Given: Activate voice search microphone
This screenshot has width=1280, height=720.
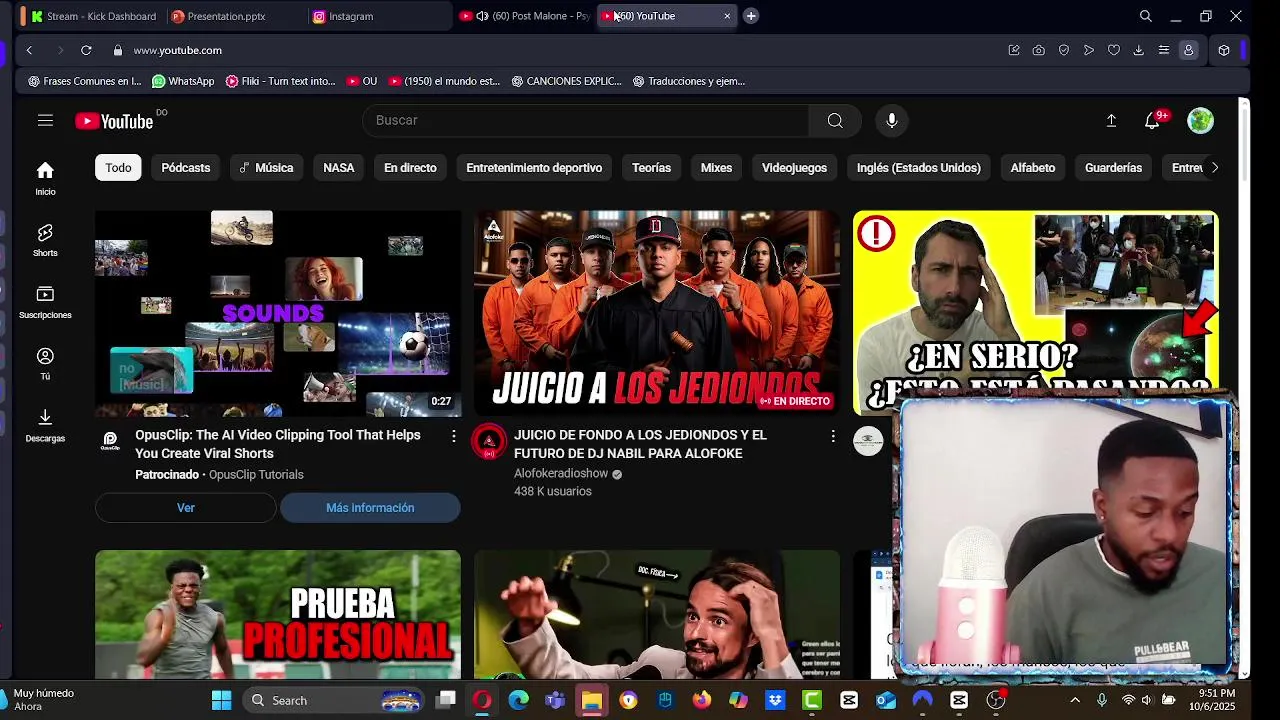Looking at the screenshot, I should click(x=892, y=120).
